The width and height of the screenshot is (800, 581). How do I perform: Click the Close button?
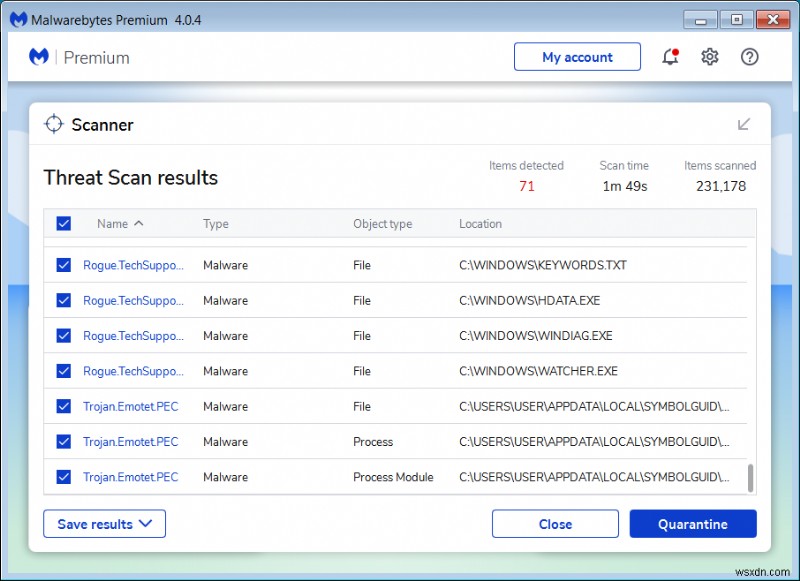[555, 524]
